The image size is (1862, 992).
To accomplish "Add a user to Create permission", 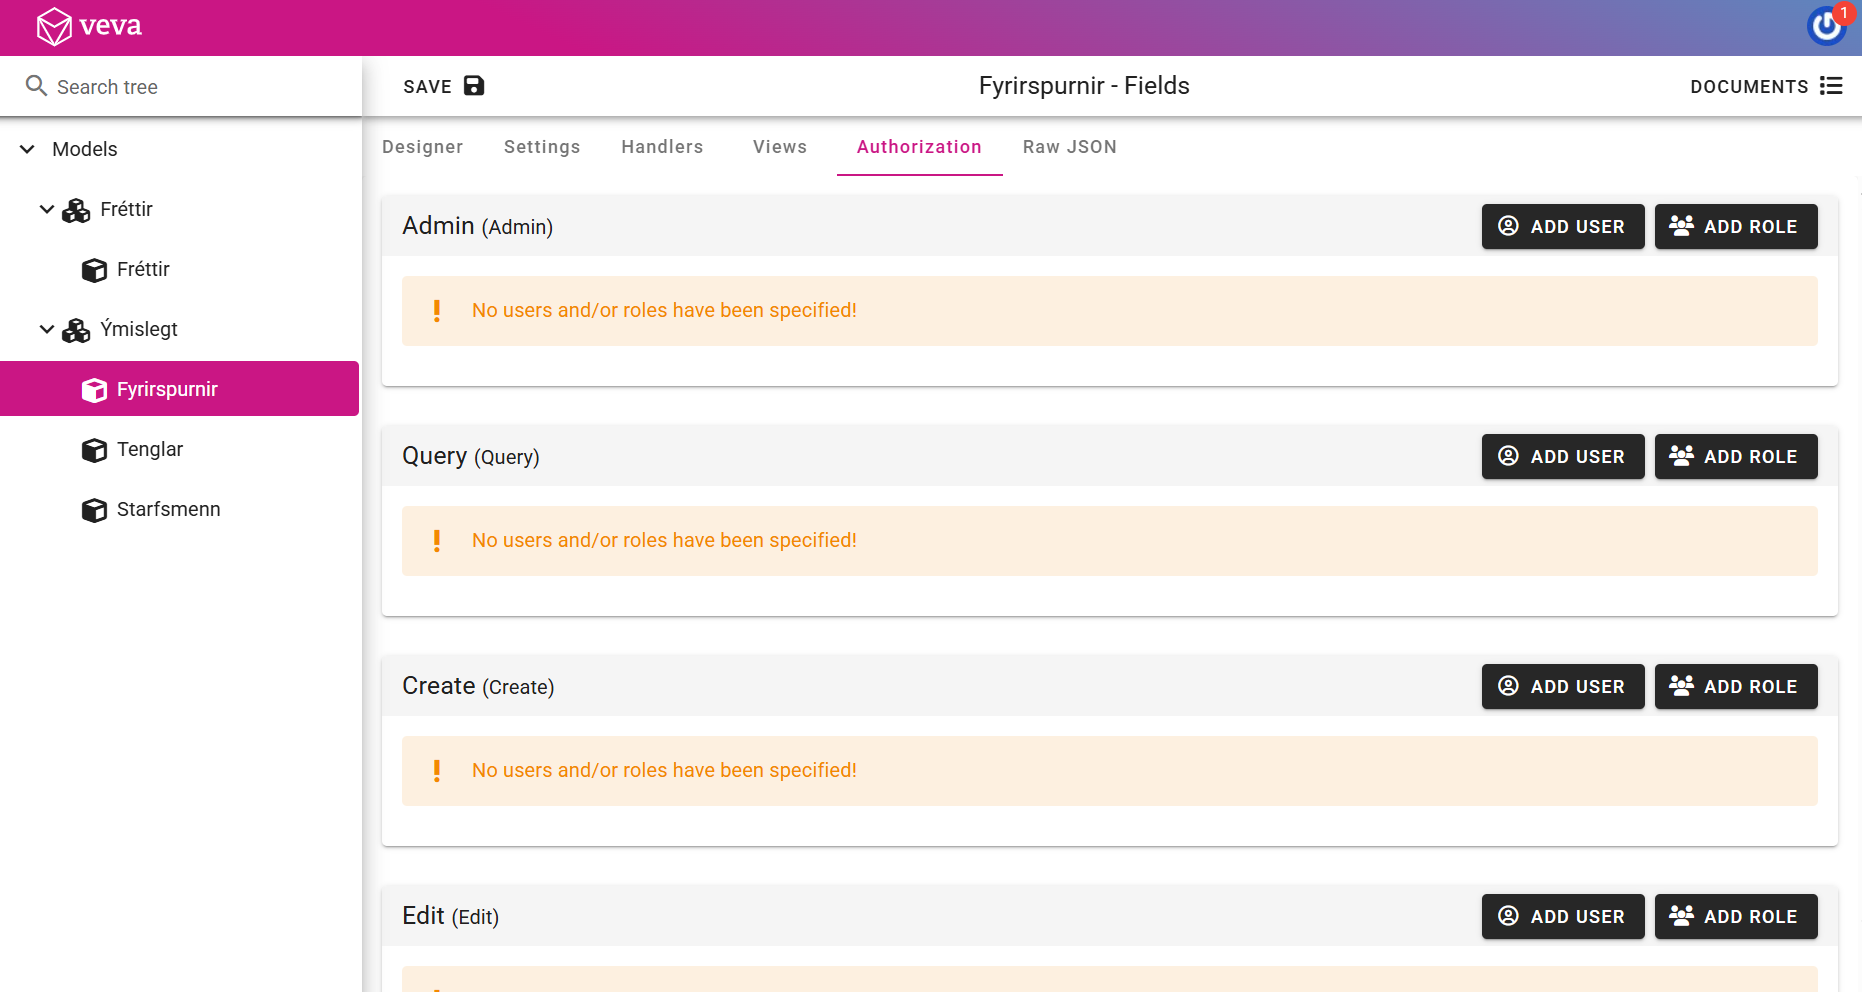I will 1562,687.
